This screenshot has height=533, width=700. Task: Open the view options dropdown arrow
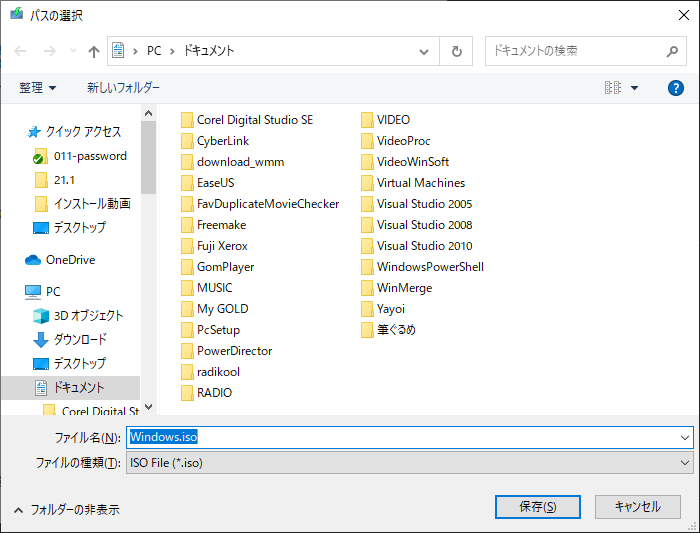tap(634, 88)
